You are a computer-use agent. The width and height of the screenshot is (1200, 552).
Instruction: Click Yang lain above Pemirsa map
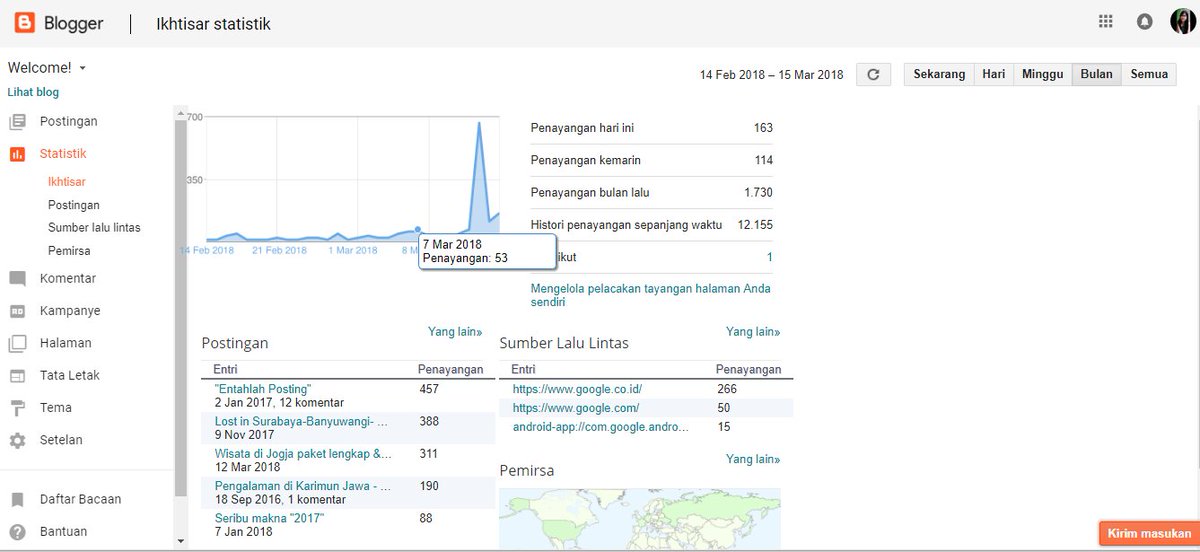[753, 459]
